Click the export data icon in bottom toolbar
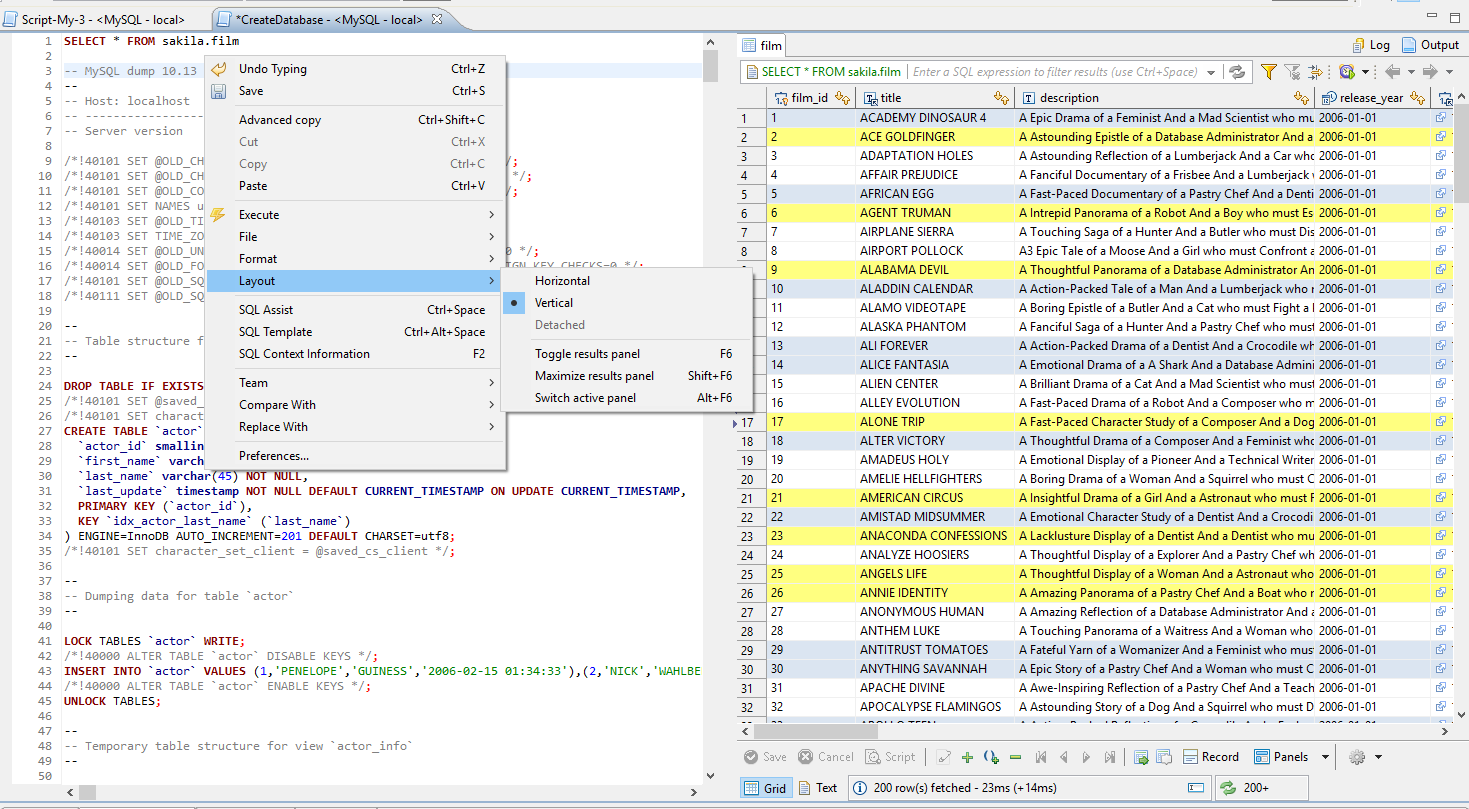Viewport: 1469px width, 809px height. (1141, 757)
